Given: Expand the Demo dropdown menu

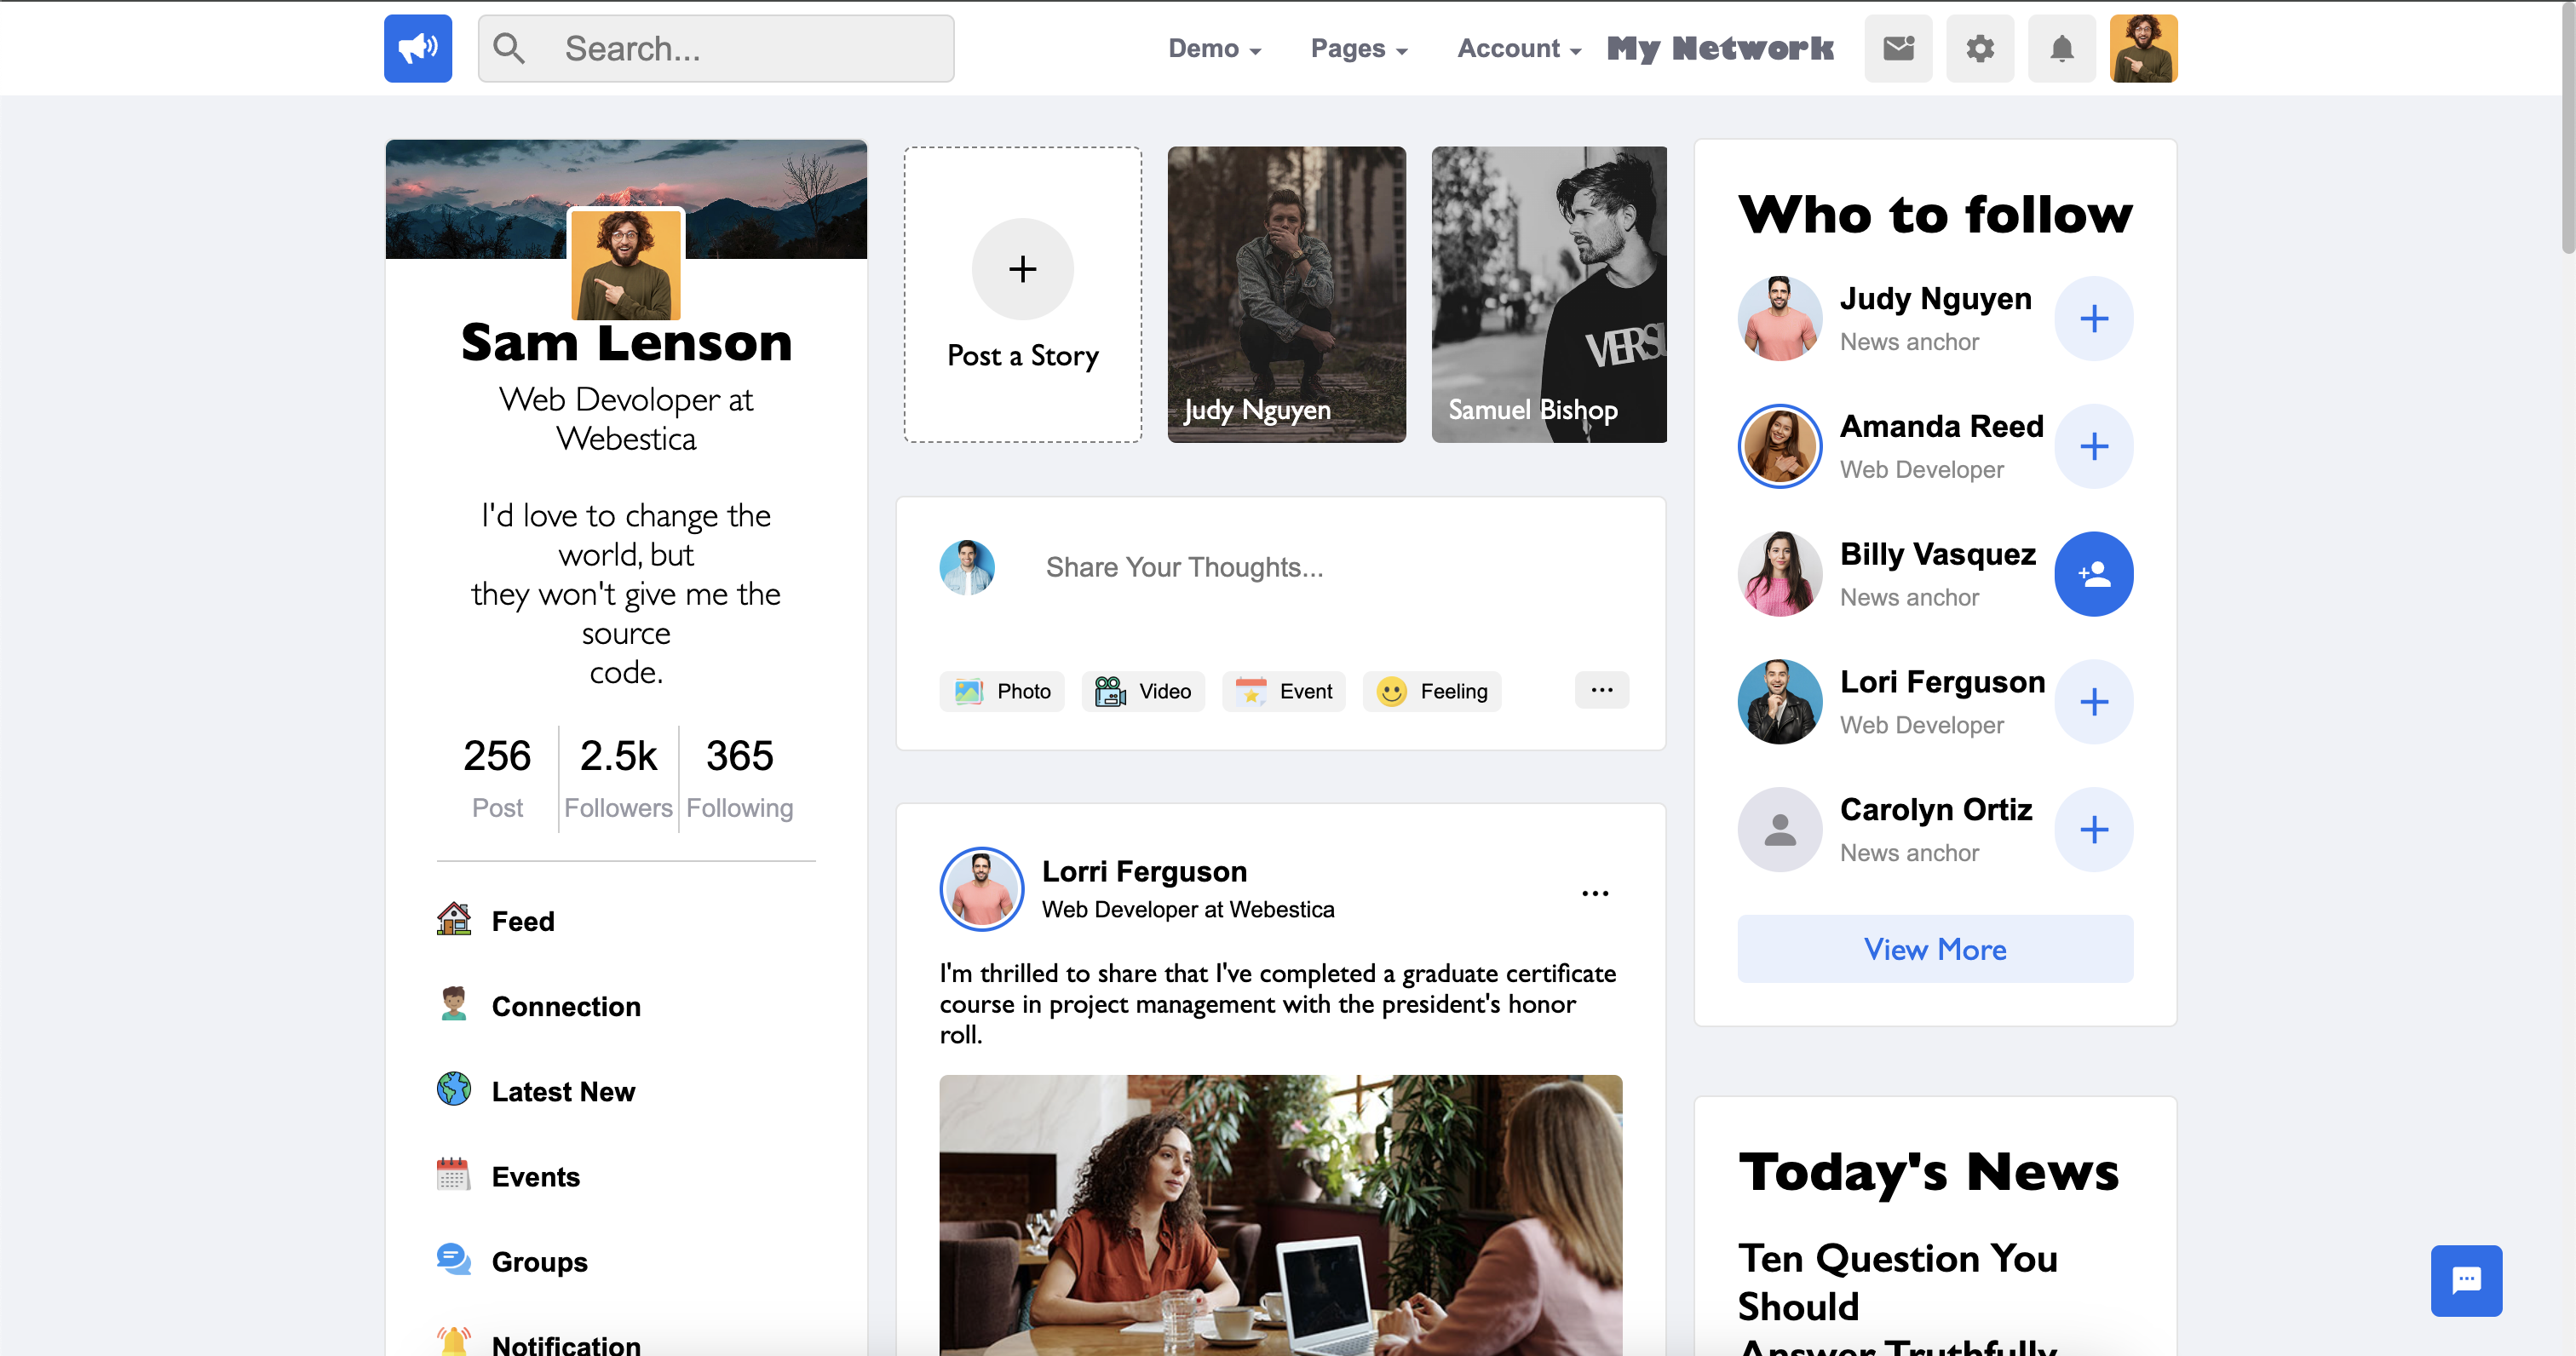Looking at the screenshot, I should coord(1214,48).
